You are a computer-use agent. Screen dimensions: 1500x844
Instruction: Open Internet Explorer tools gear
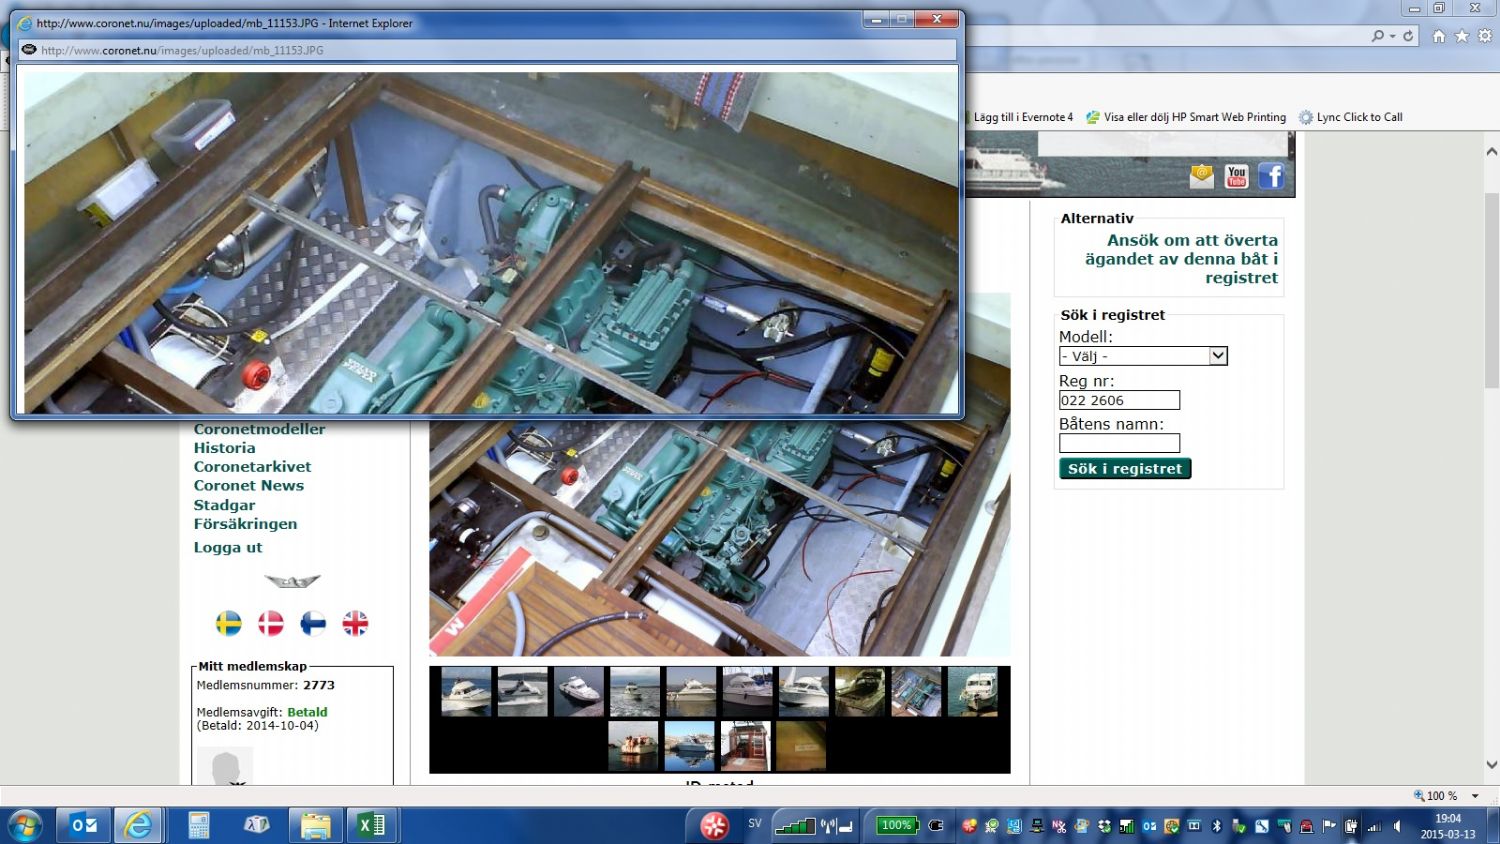pos(1485,36)
